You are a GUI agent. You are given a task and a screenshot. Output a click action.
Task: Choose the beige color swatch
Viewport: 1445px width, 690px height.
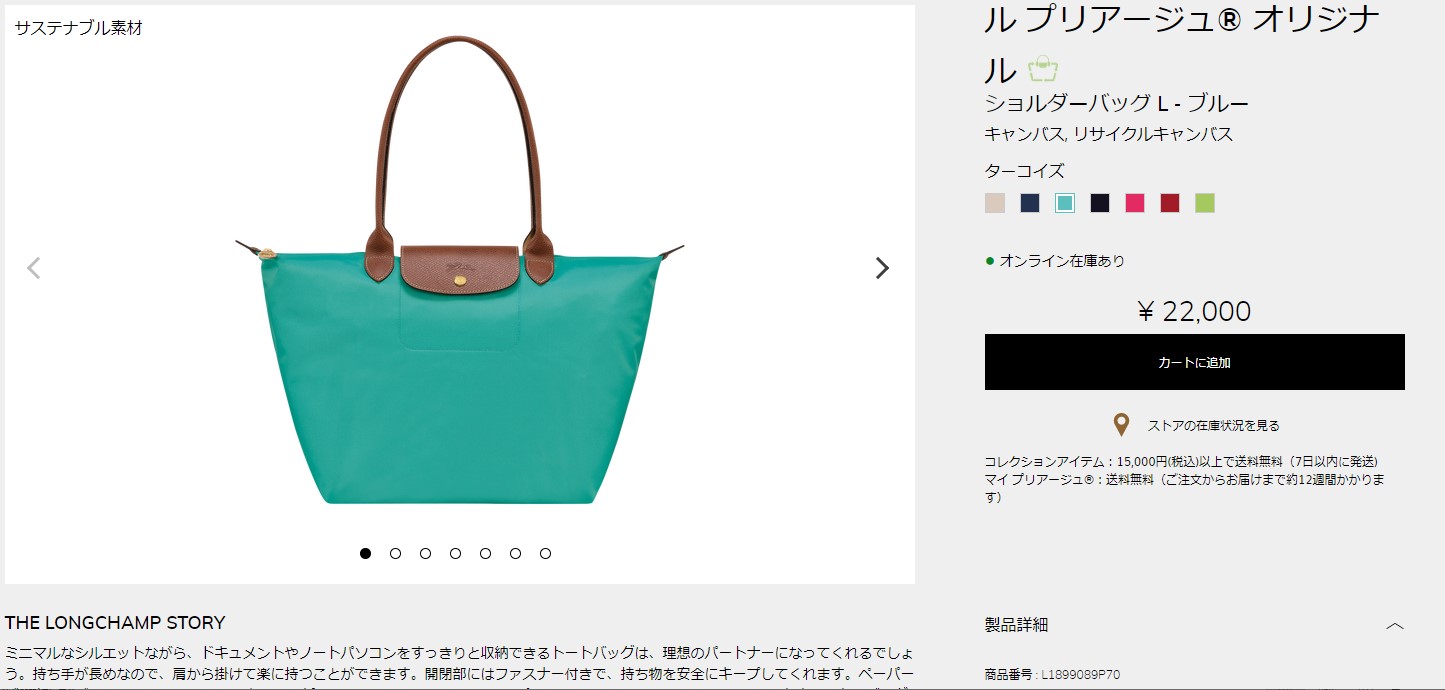(994, 203)
